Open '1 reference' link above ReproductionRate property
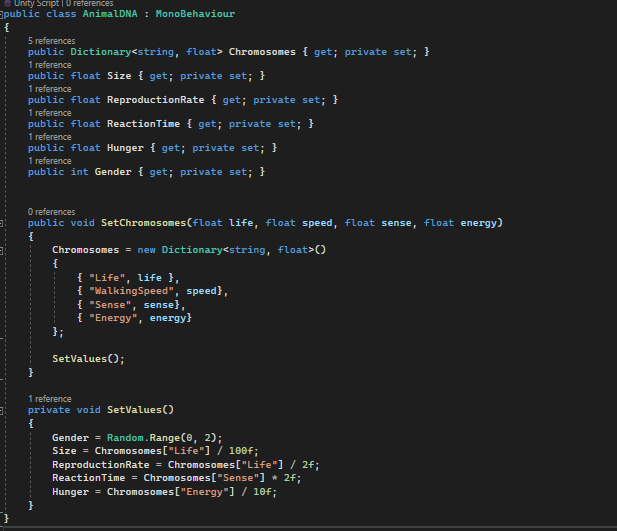 tap(50, 89)
